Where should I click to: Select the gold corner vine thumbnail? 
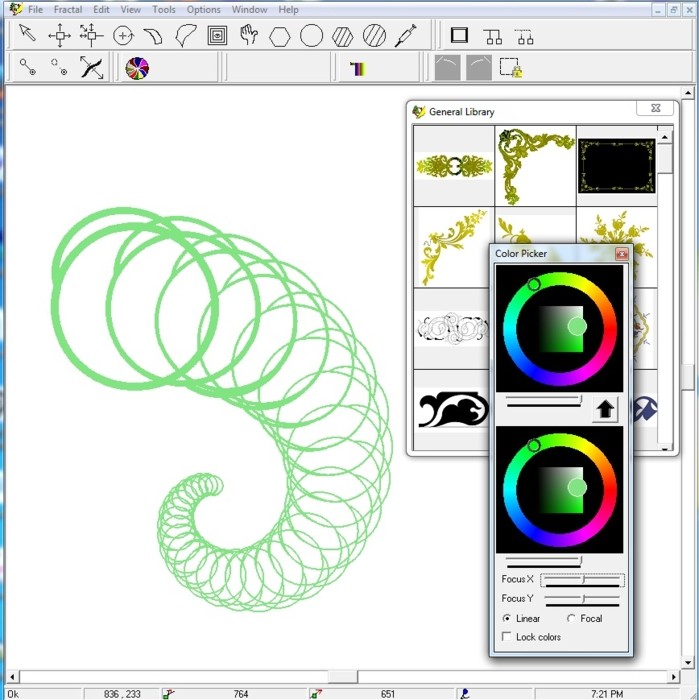[x=536, y=166]
